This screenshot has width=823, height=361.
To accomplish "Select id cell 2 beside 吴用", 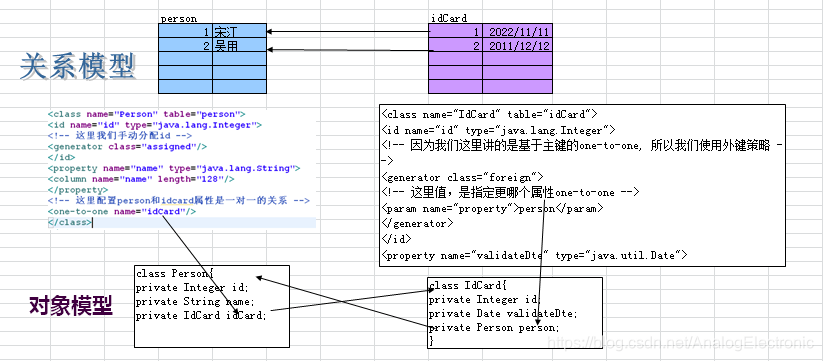I will 185,45.
